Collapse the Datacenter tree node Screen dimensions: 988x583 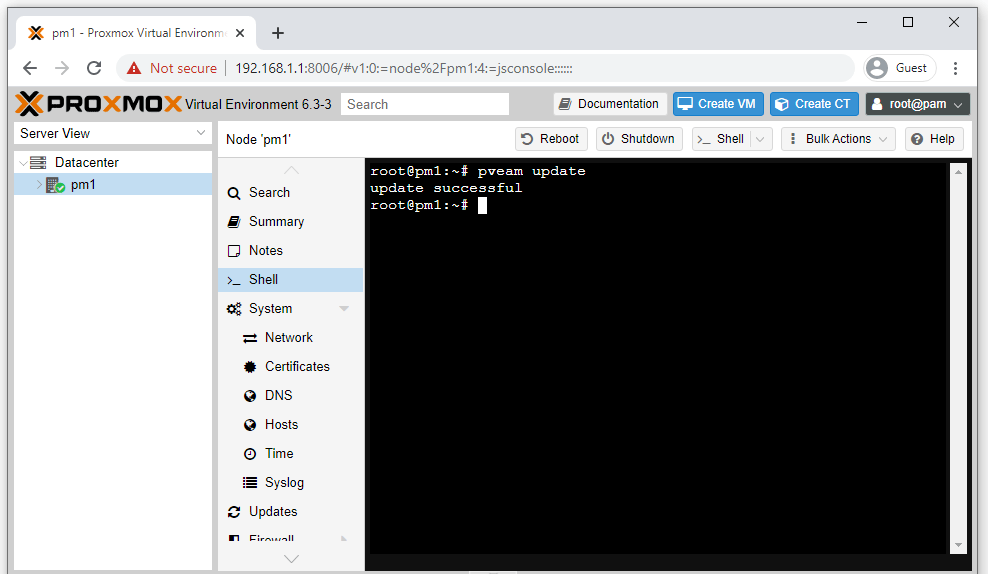(x=23, y=163)
